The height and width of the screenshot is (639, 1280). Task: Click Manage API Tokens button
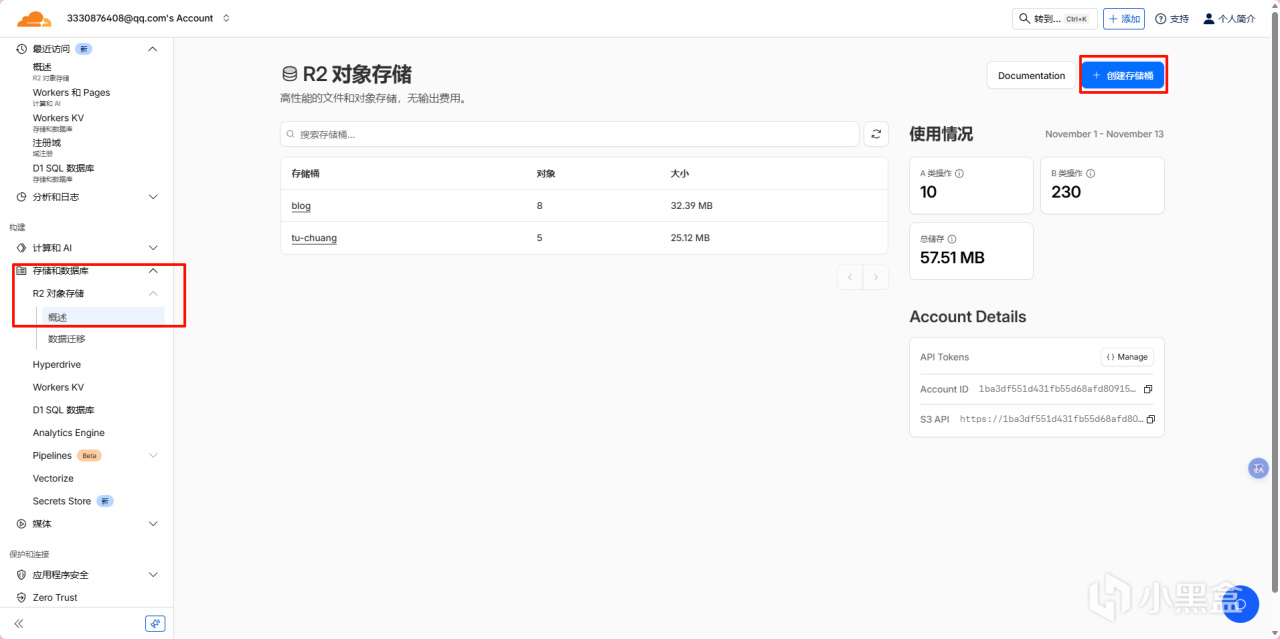click(x=1127, y=357)
